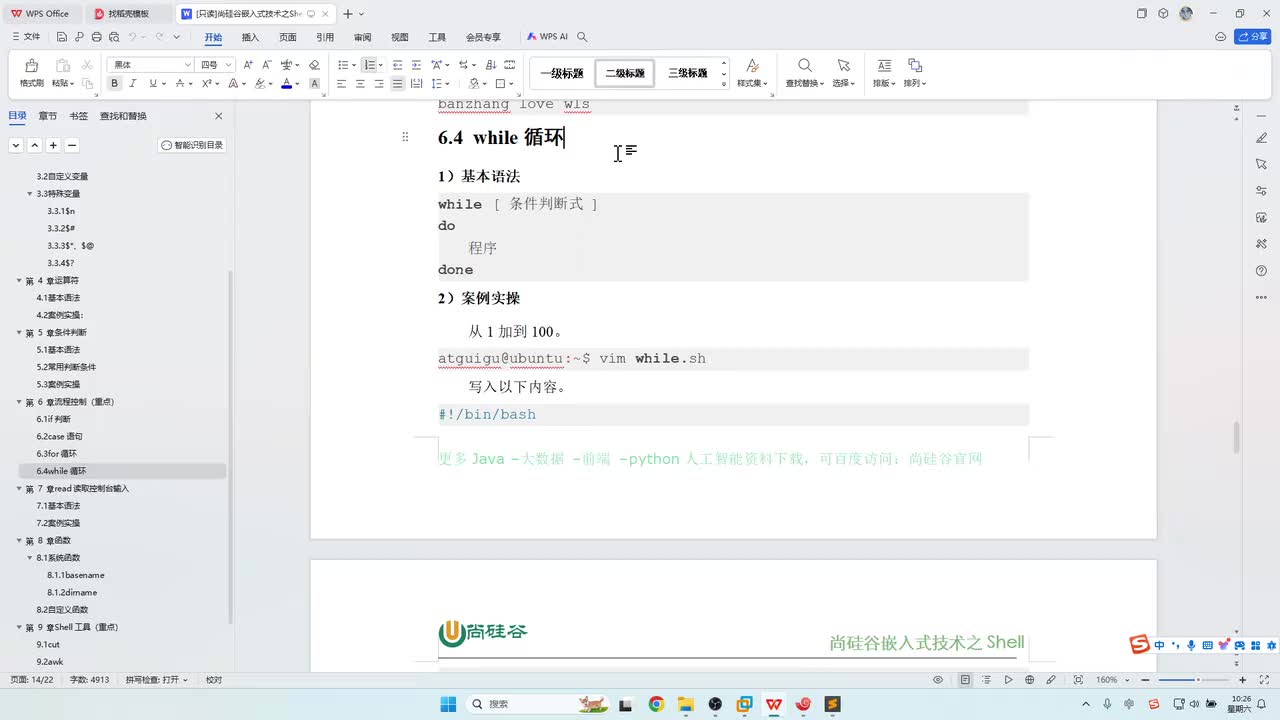1280x720 pixels.
Task: Click the Format Painter brush icon
Action: pos(31,66)
